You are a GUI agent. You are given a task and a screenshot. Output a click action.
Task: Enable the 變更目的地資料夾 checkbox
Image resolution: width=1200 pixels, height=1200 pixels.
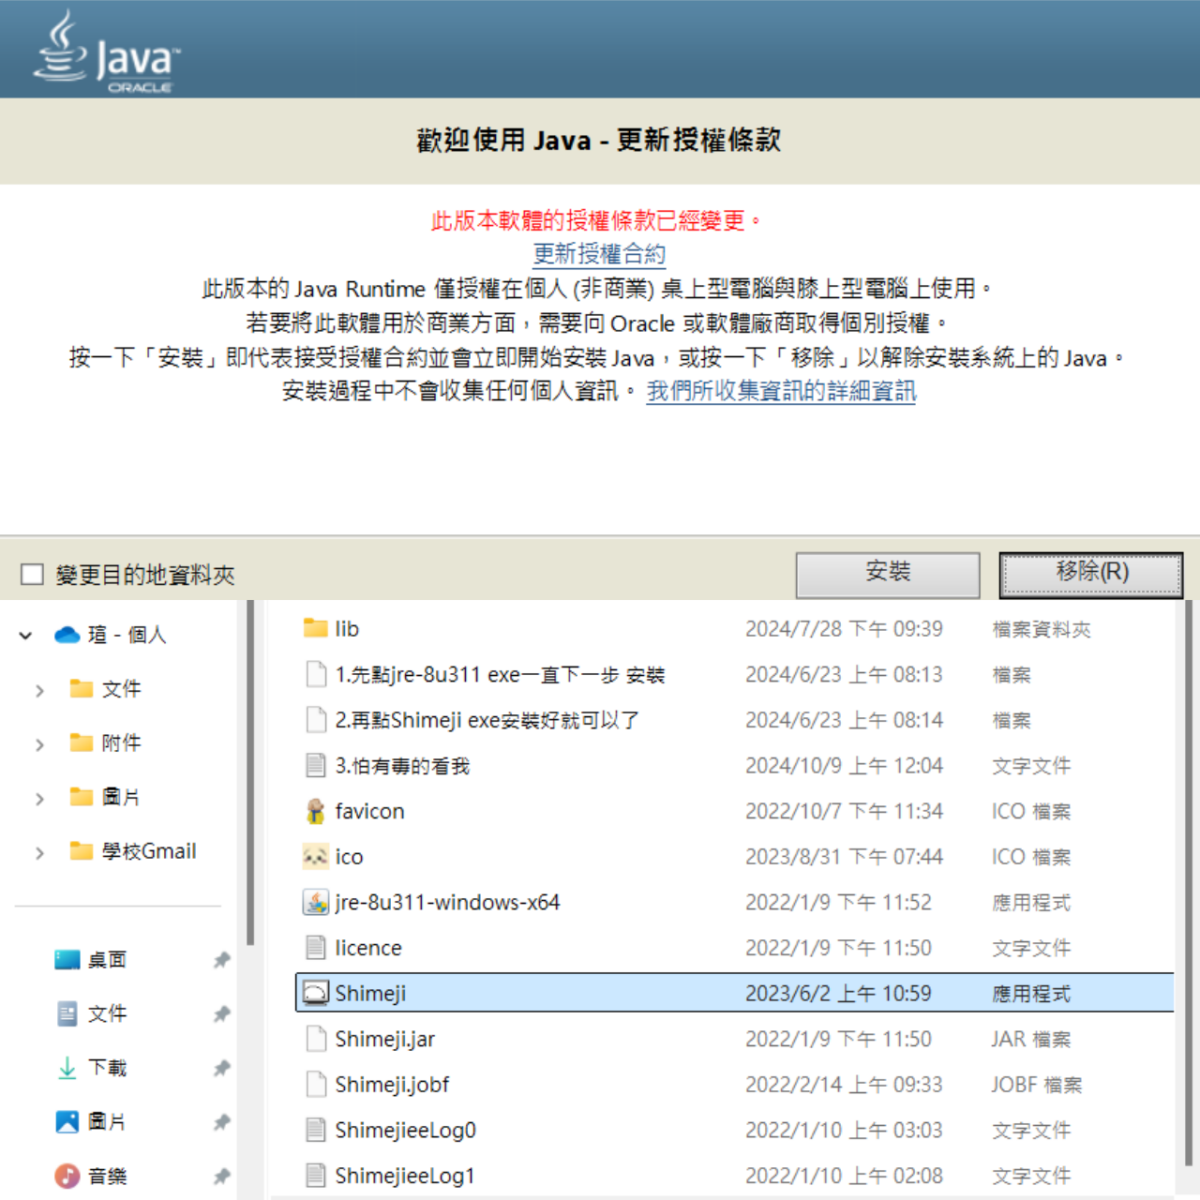coord(32,574)
